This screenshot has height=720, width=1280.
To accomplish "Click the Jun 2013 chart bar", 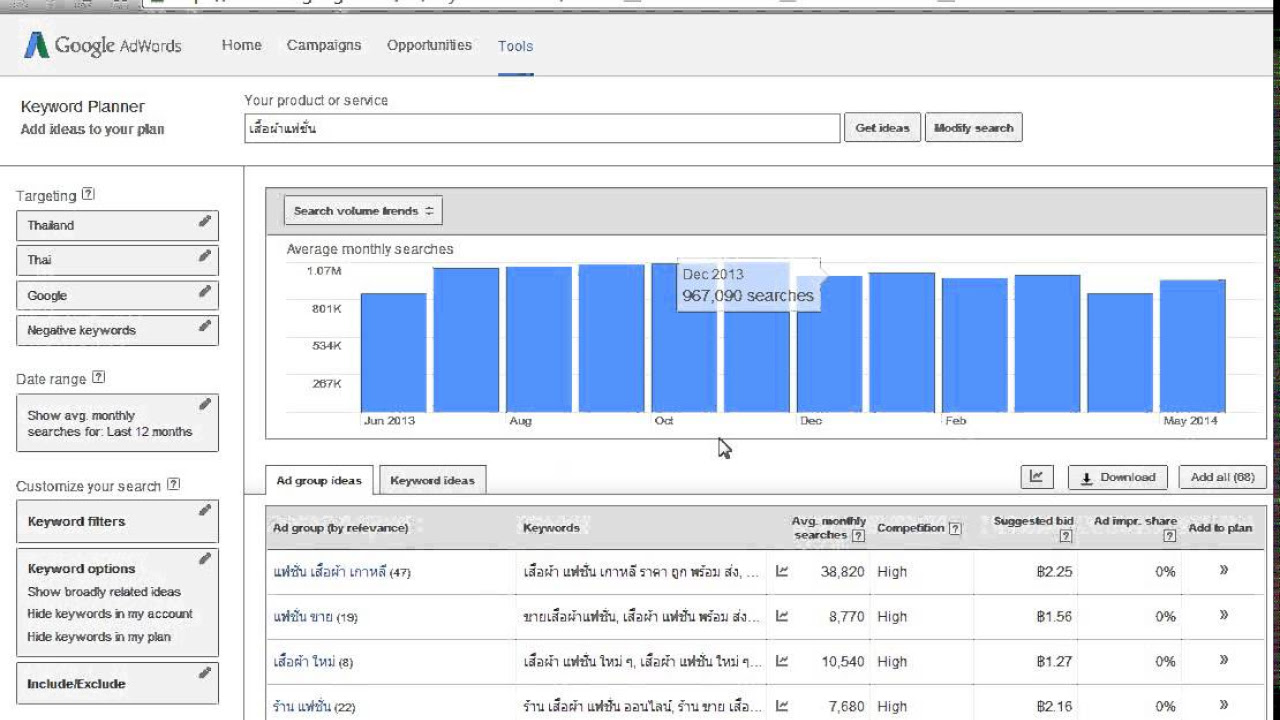I will point(393,352).
